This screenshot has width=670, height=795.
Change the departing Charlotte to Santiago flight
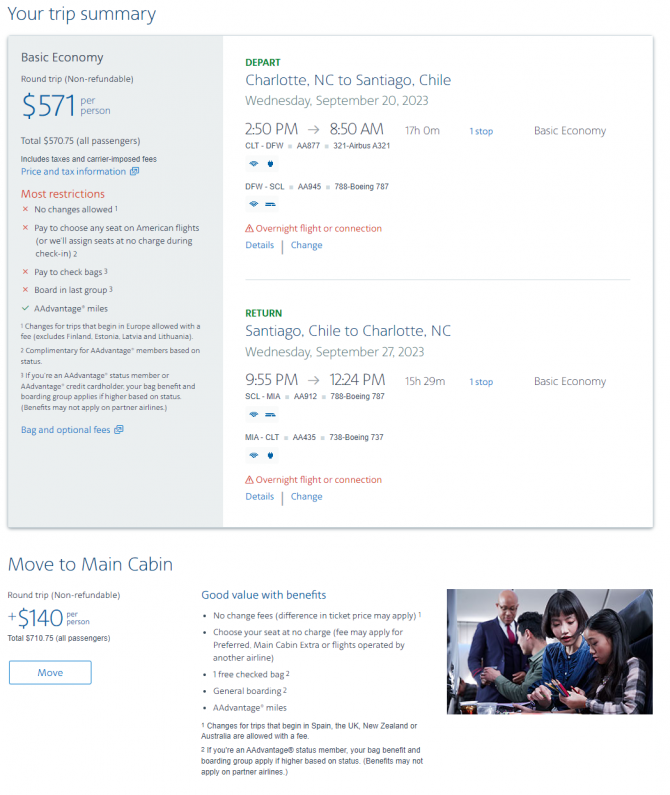306,245
